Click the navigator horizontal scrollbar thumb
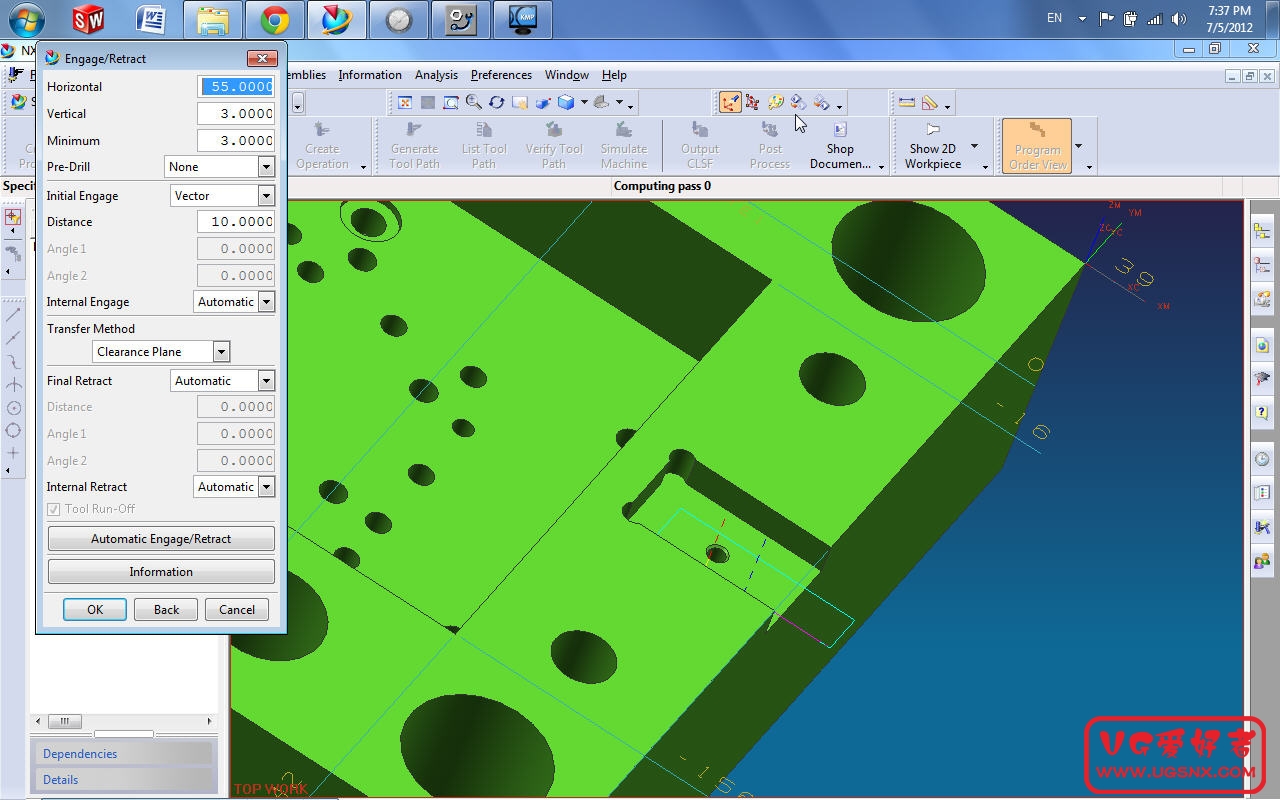 coord(65,721)
